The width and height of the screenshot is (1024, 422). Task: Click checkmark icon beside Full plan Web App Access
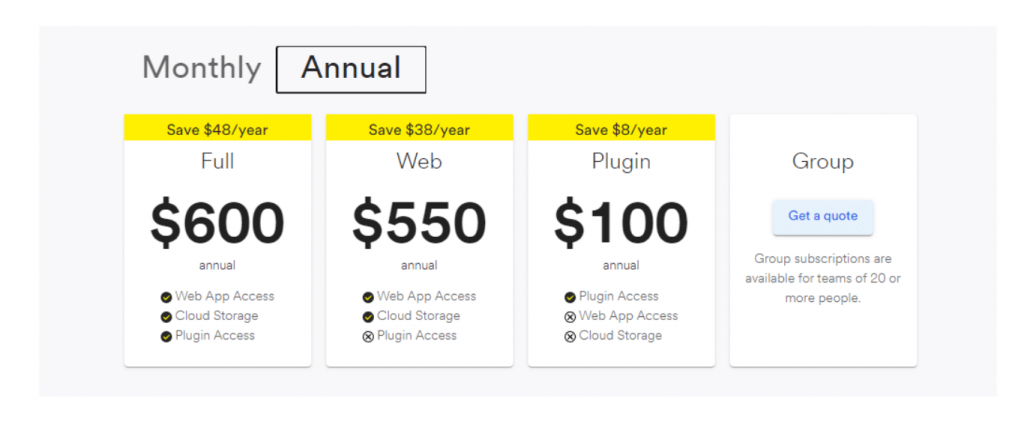166,297
